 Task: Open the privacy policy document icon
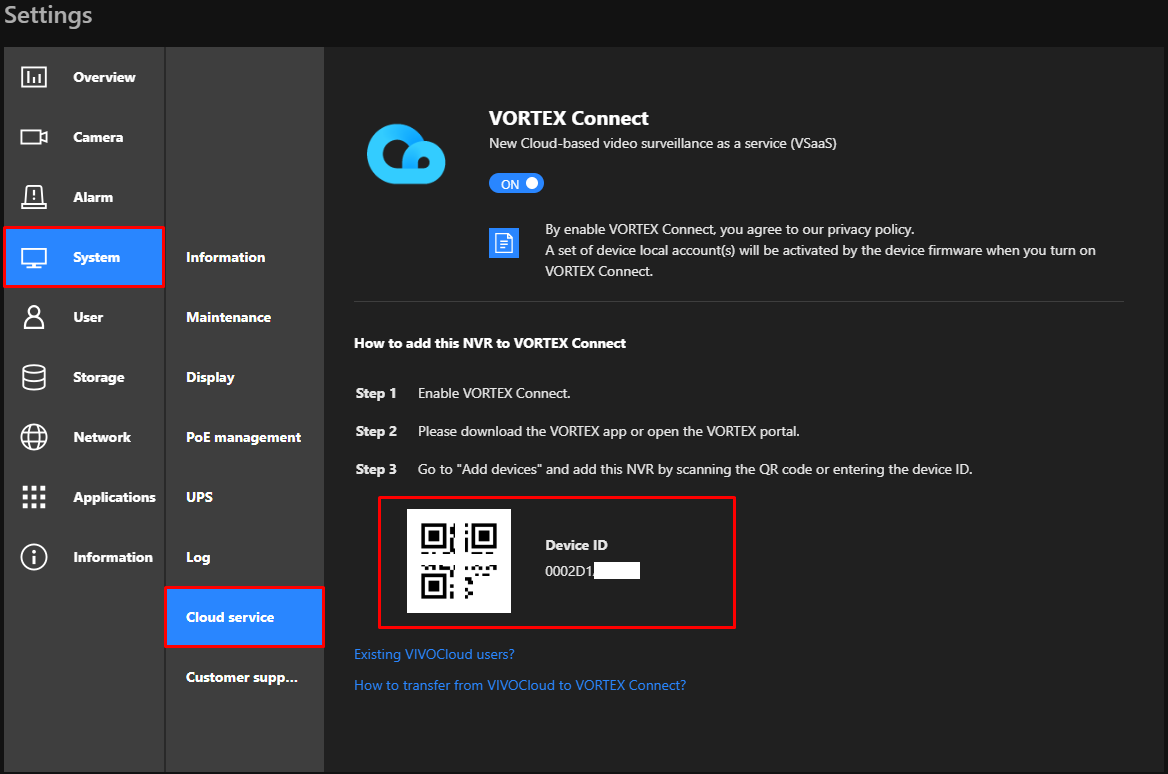point(504,242)
